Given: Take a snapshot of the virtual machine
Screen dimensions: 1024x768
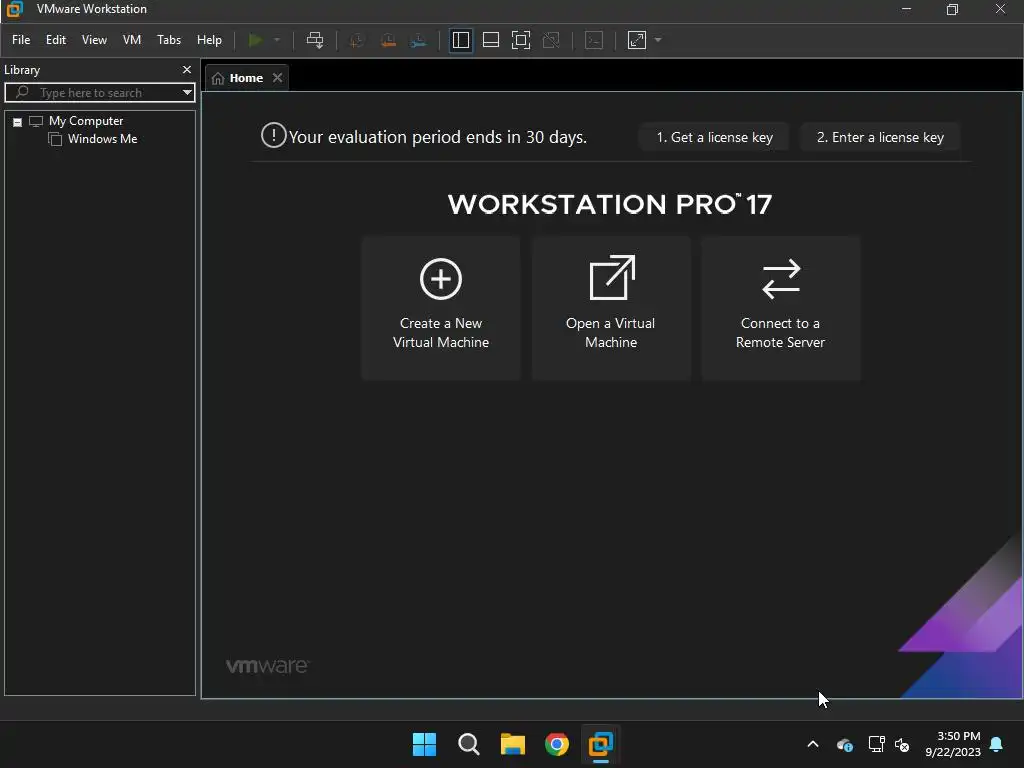Looking at the screenshot, I should coord(357,40).
